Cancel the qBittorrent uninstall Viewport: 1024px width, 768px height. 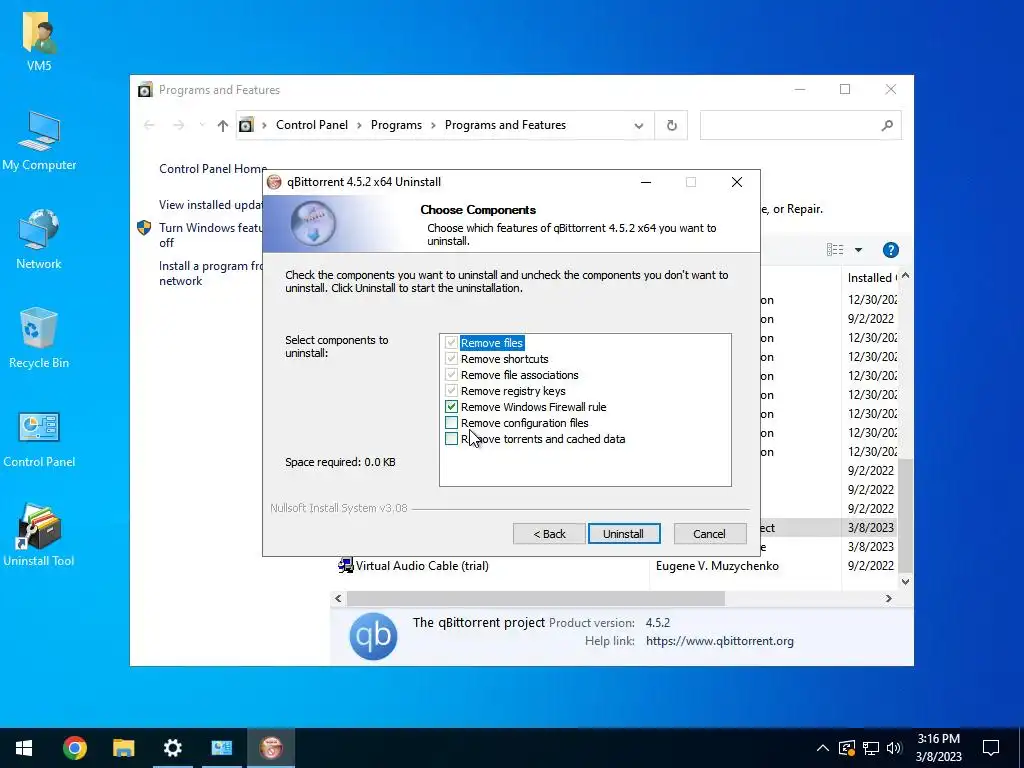coord(710,534)
